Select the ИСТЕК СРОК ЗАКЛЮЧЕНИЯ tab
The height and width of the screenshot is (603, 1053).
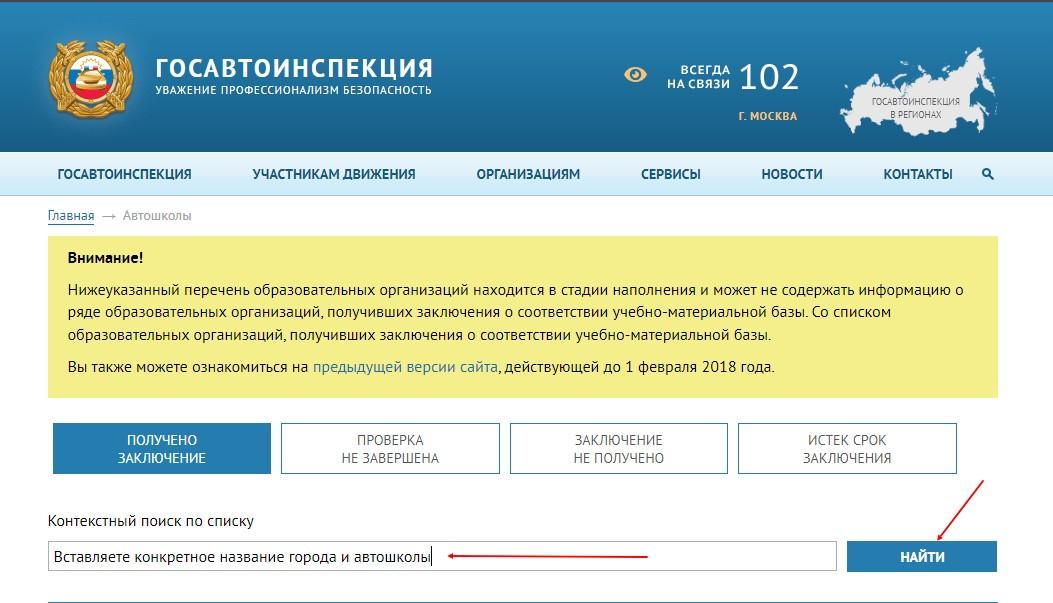847,449
